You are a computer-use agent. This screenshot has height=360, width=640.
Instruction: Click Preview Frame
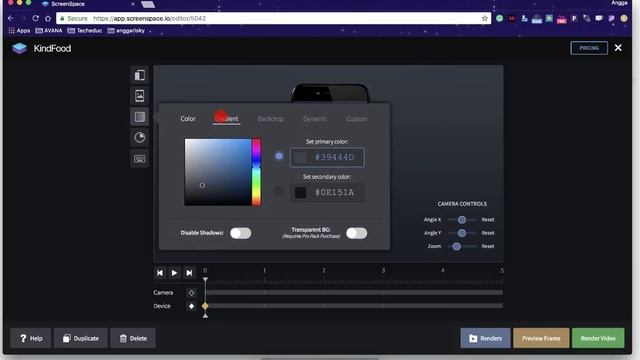pos(541,338)
